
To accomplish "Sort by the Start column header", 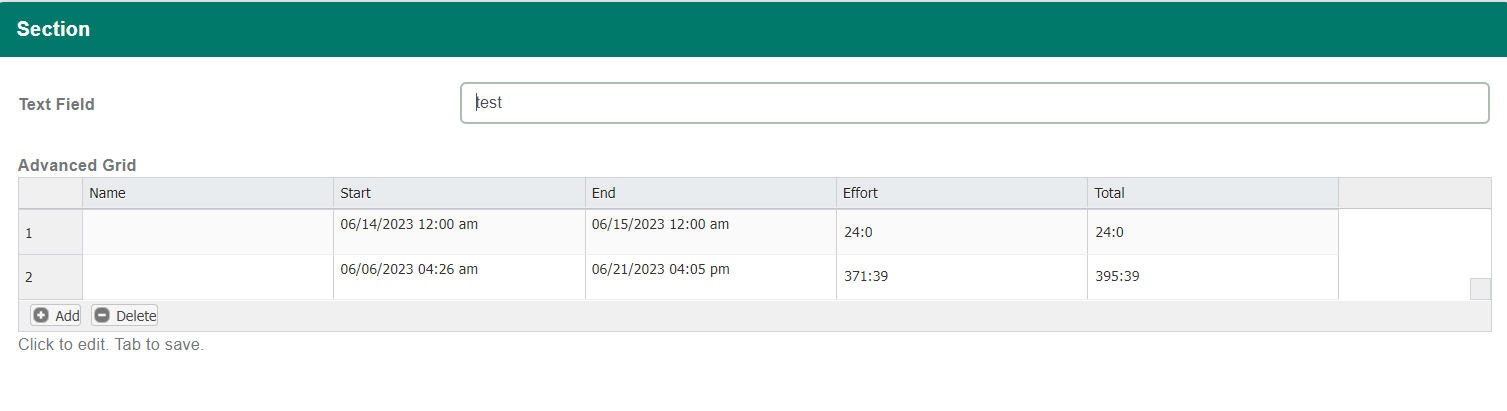I will 459,193.
